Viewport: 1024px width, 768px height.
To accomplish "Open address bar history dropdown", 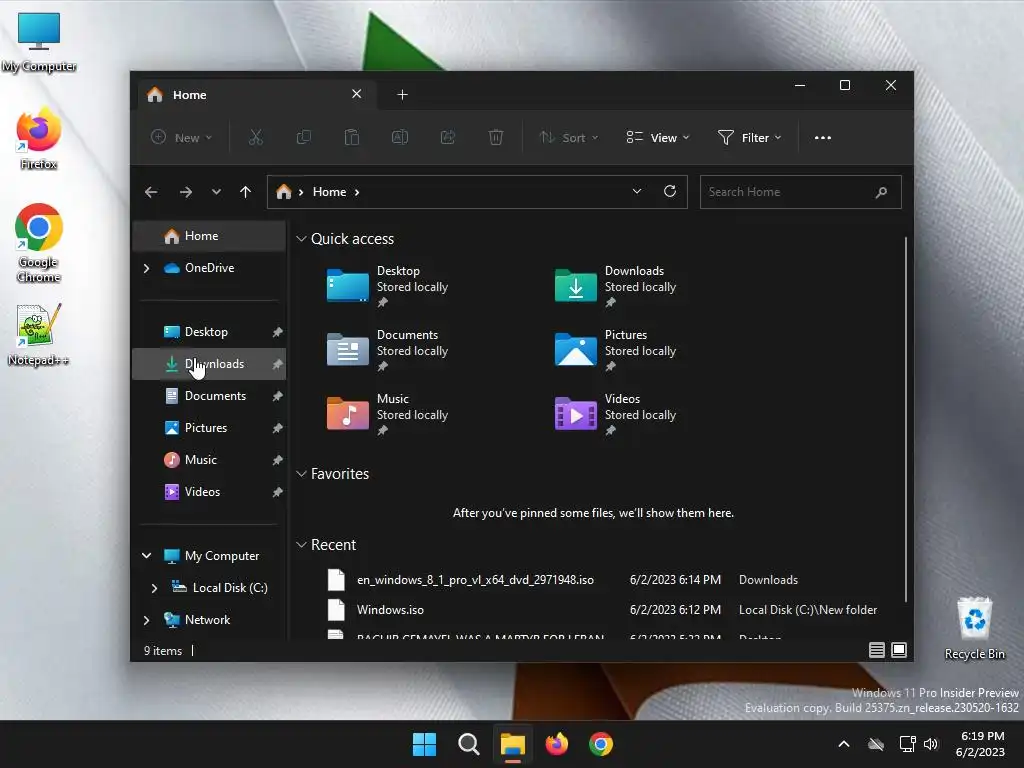I will click(x=637, y=191).
